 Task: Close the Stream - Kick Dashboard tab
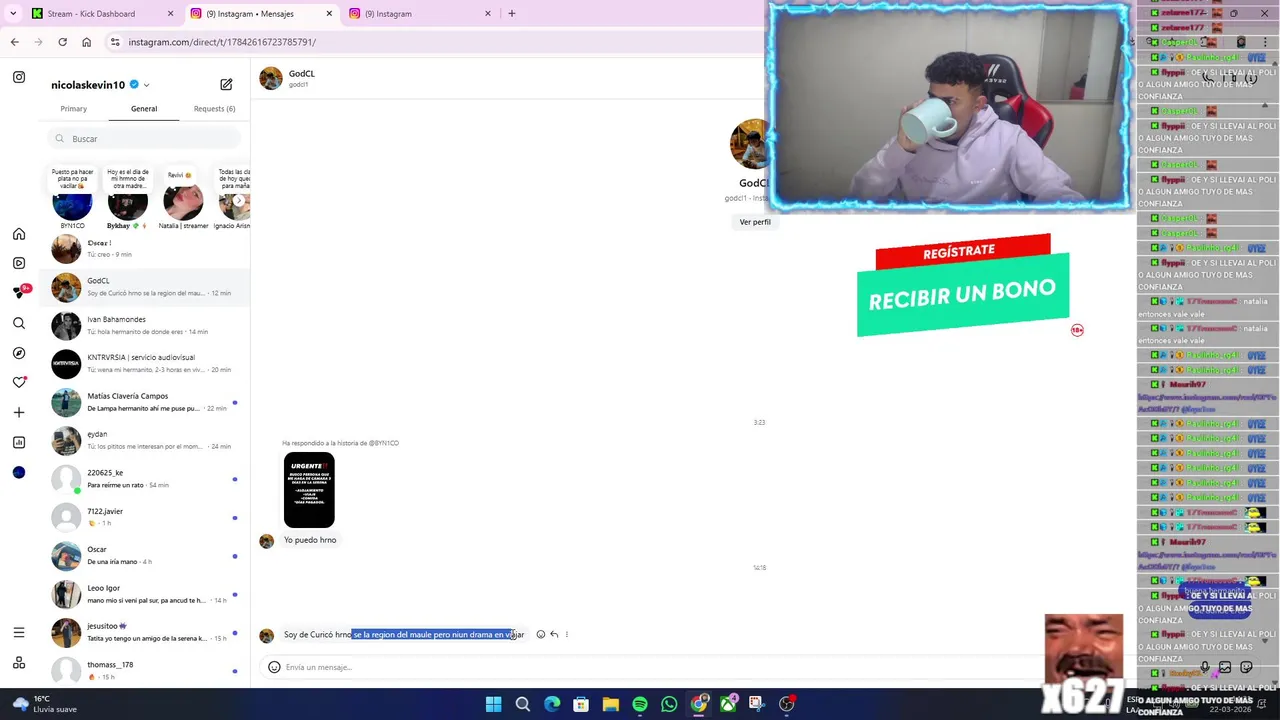tap(170, 14)
